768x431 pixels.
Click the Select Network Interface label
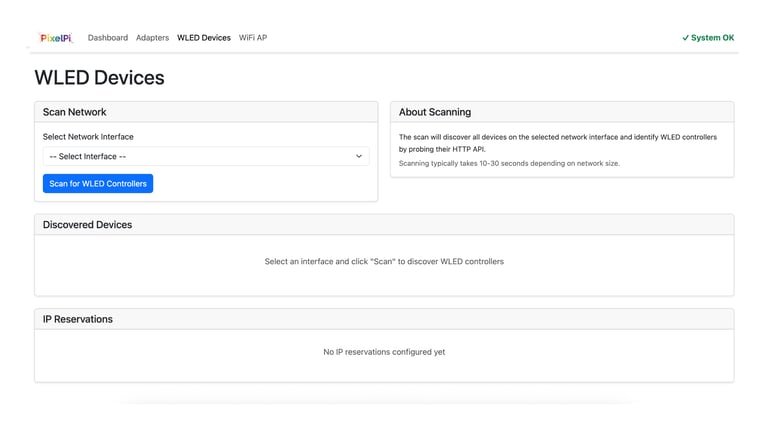pyautogui.click(x=88, y=137)
